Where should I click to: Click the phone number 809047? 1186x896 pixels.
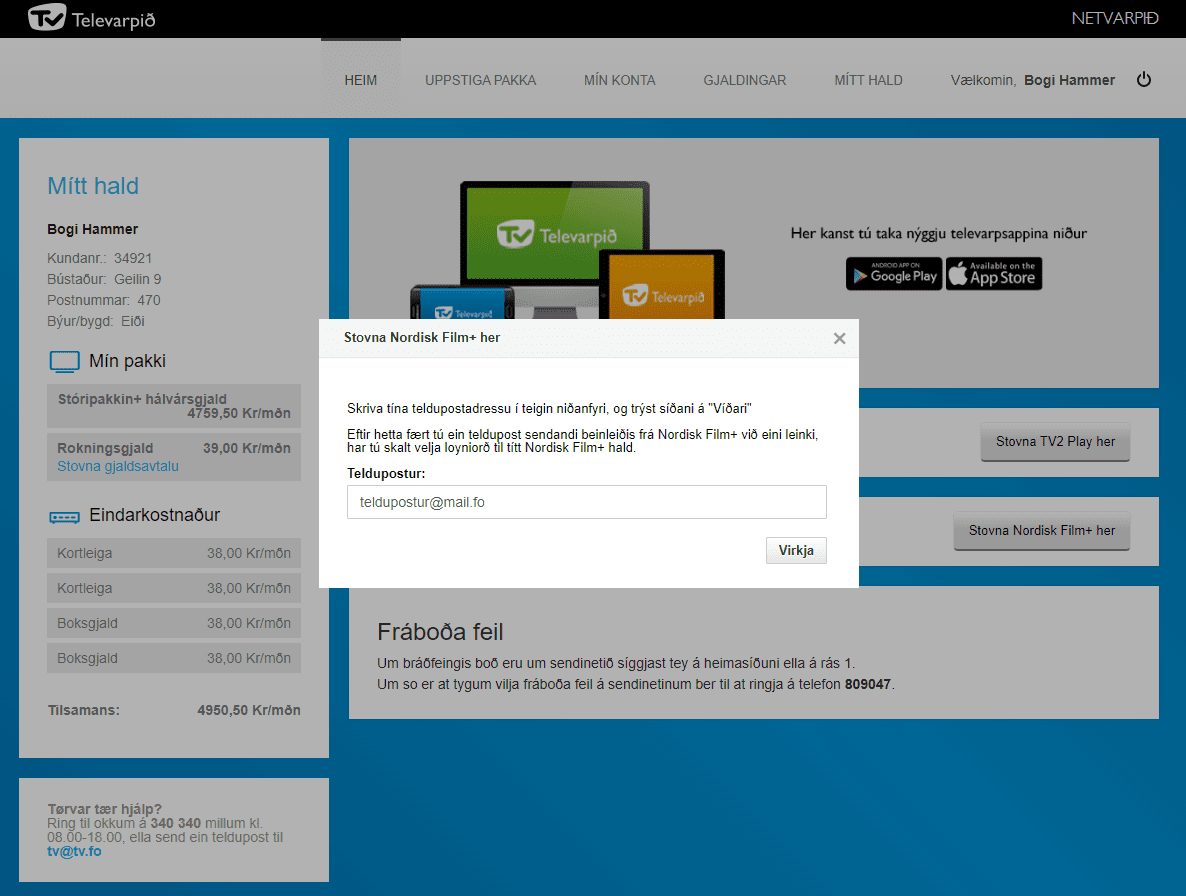(x=868, y=684)
